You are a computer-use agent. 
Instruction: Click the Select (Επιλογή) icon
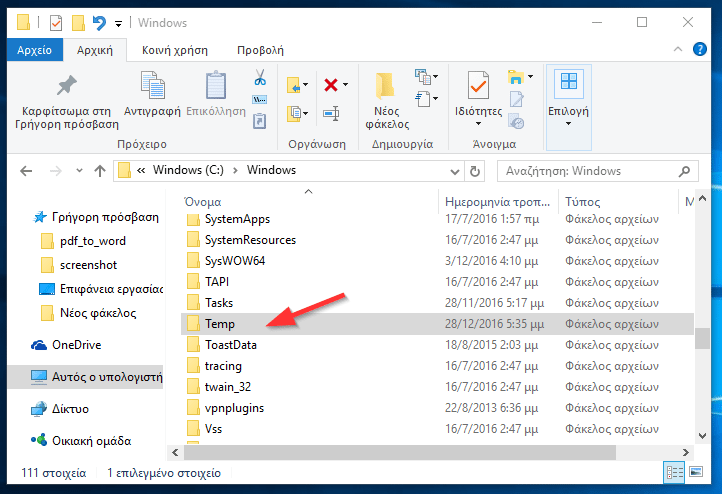pos(569,83)
